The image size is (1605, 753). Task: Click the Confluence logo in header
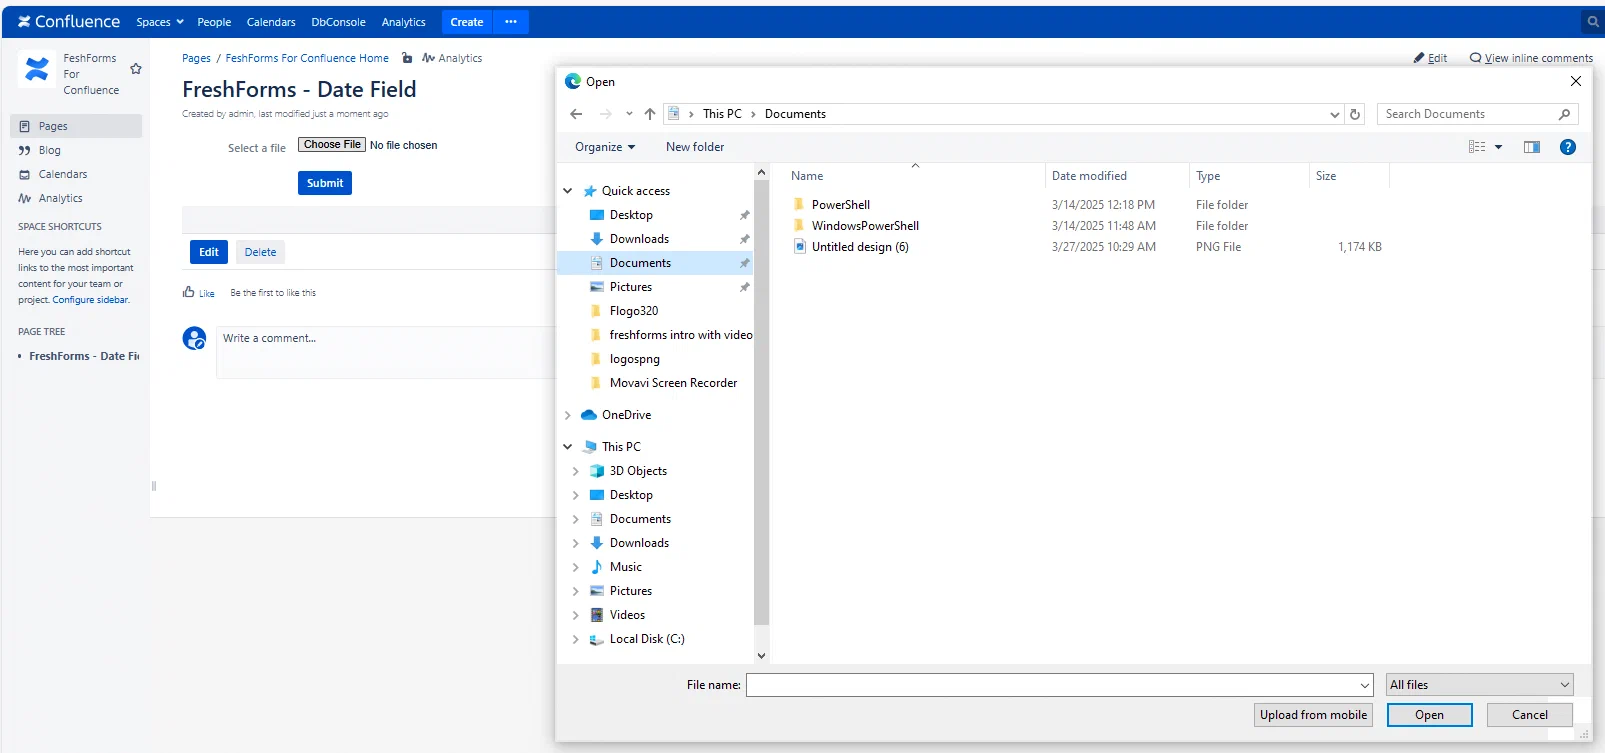point(68,21)
